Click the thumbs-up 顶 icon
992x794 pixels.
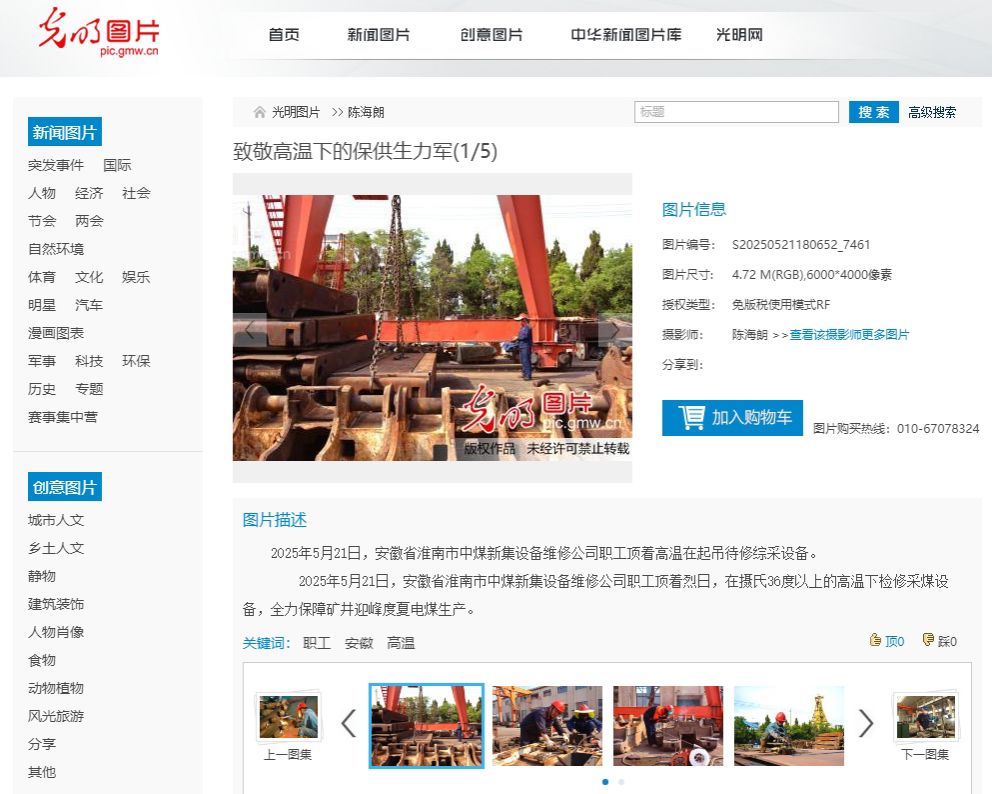pos(875,640)
